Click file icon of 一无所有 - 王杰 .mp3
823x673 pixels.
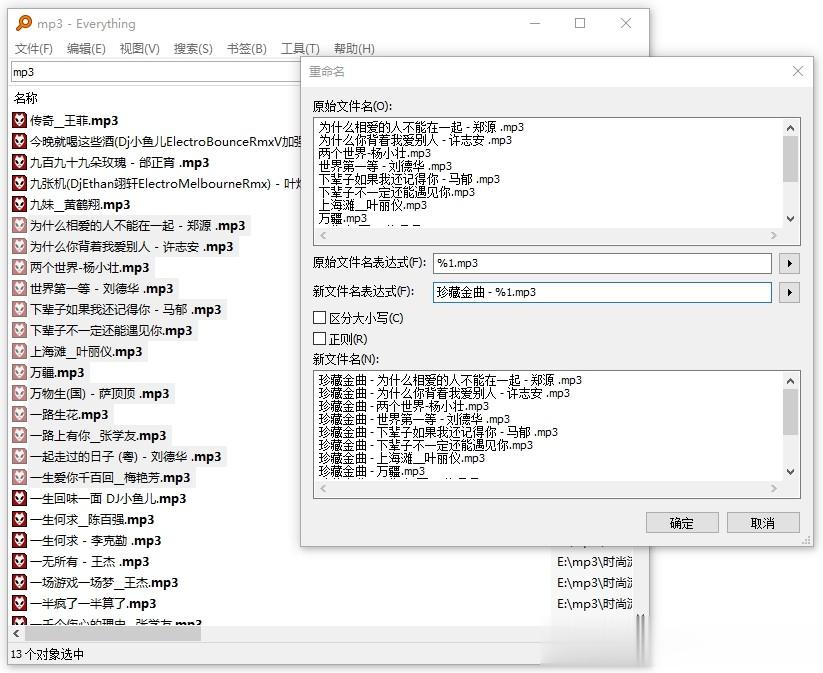(x=19, y=561)
